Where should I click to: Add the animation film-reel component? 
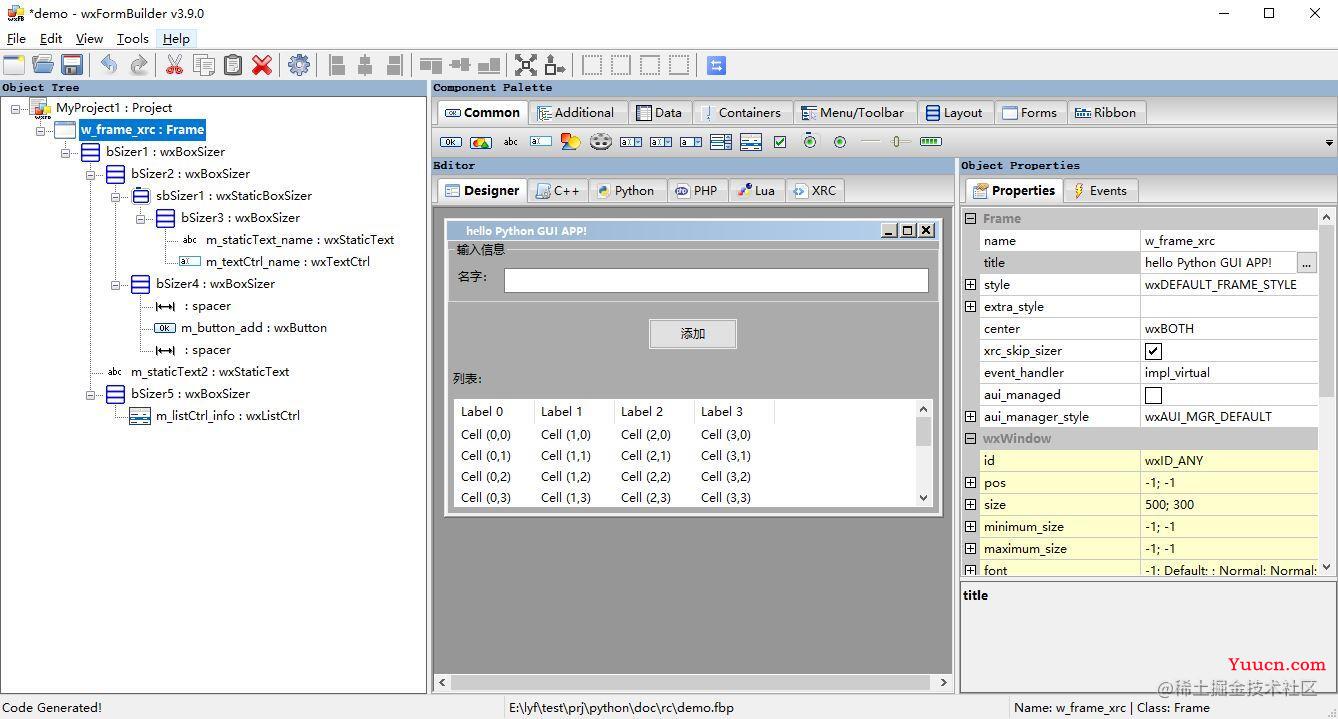tap(600, 142)
